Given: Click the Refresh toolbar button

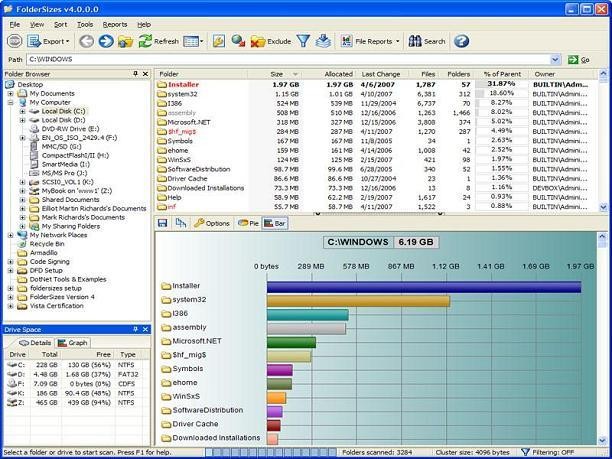Looking at the screenshot, I should pos(158,41).
